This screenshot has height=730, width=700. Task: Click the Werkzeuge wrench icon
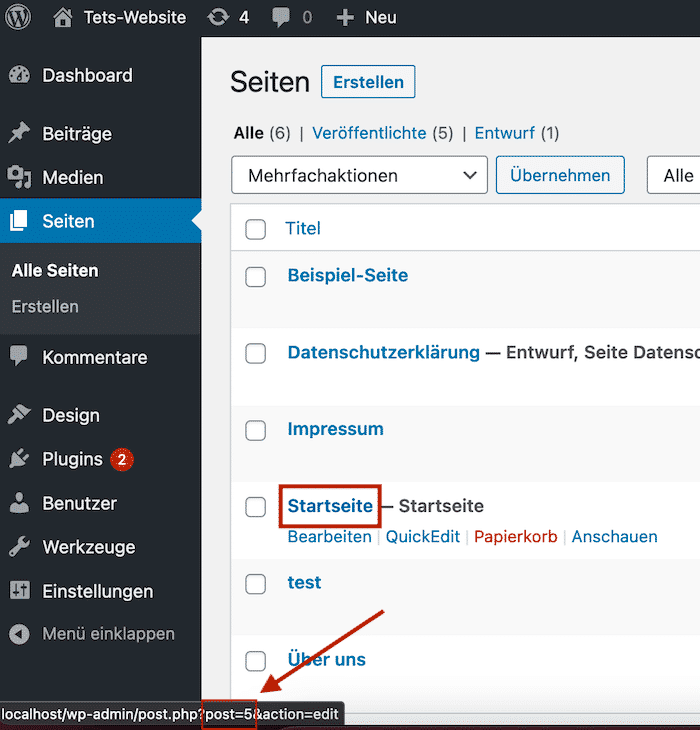[19, 547]
